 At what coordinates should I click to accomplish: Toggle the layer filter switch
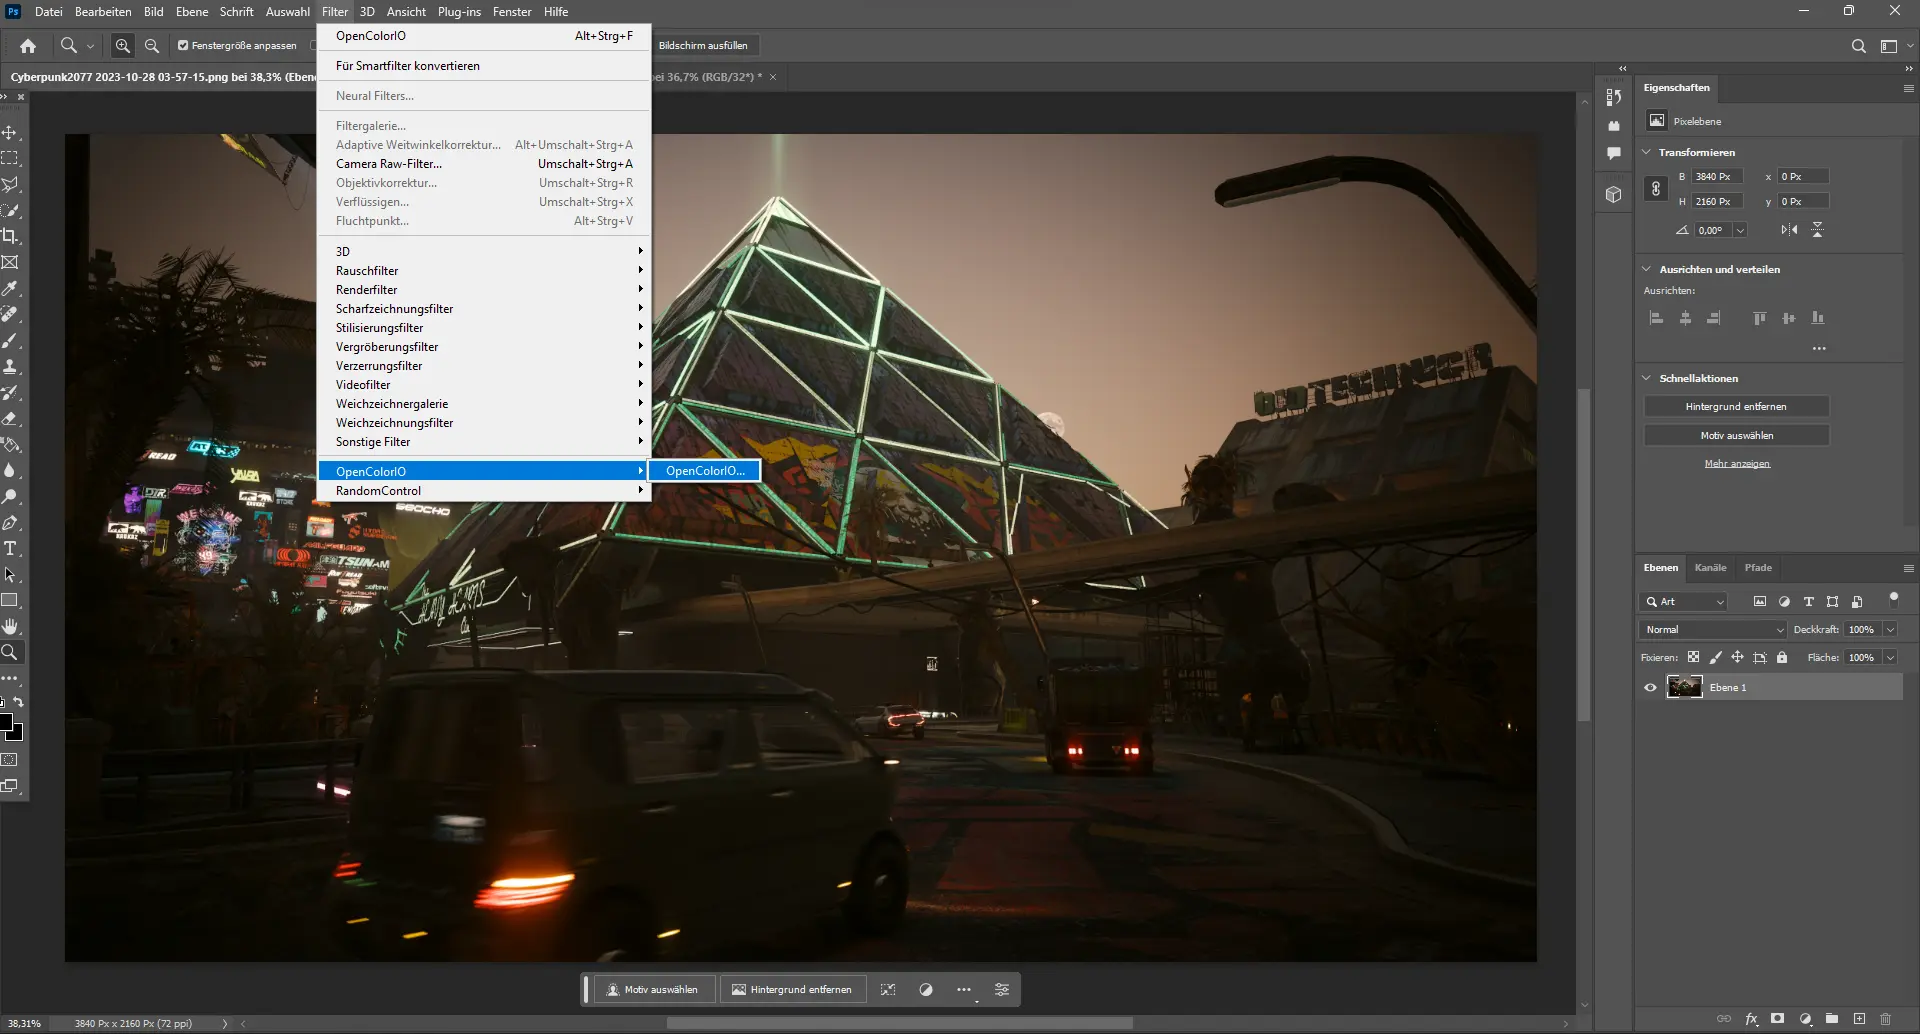tap(1893, 600)
